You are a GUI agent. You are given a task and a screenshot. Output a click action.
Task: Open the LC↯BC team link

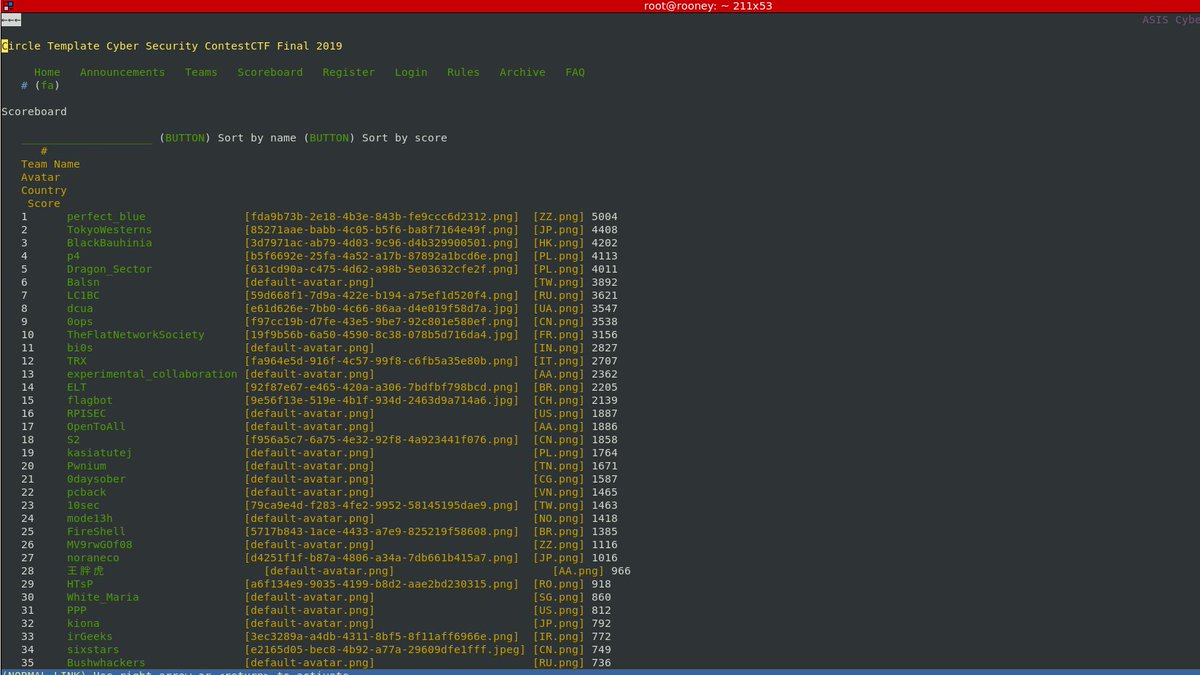[83, 295]
